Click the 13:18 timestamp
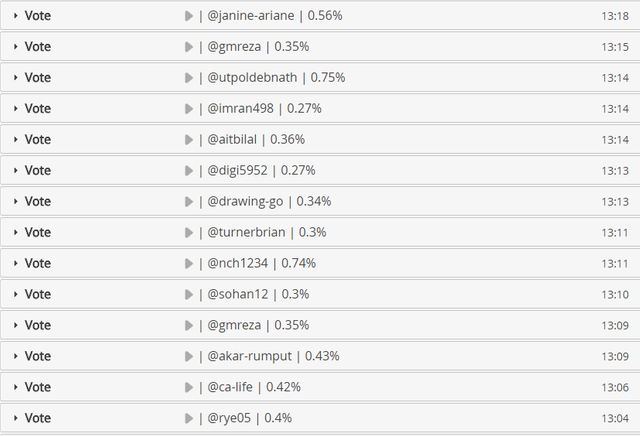The image size is (640, 436). point(614,16)
